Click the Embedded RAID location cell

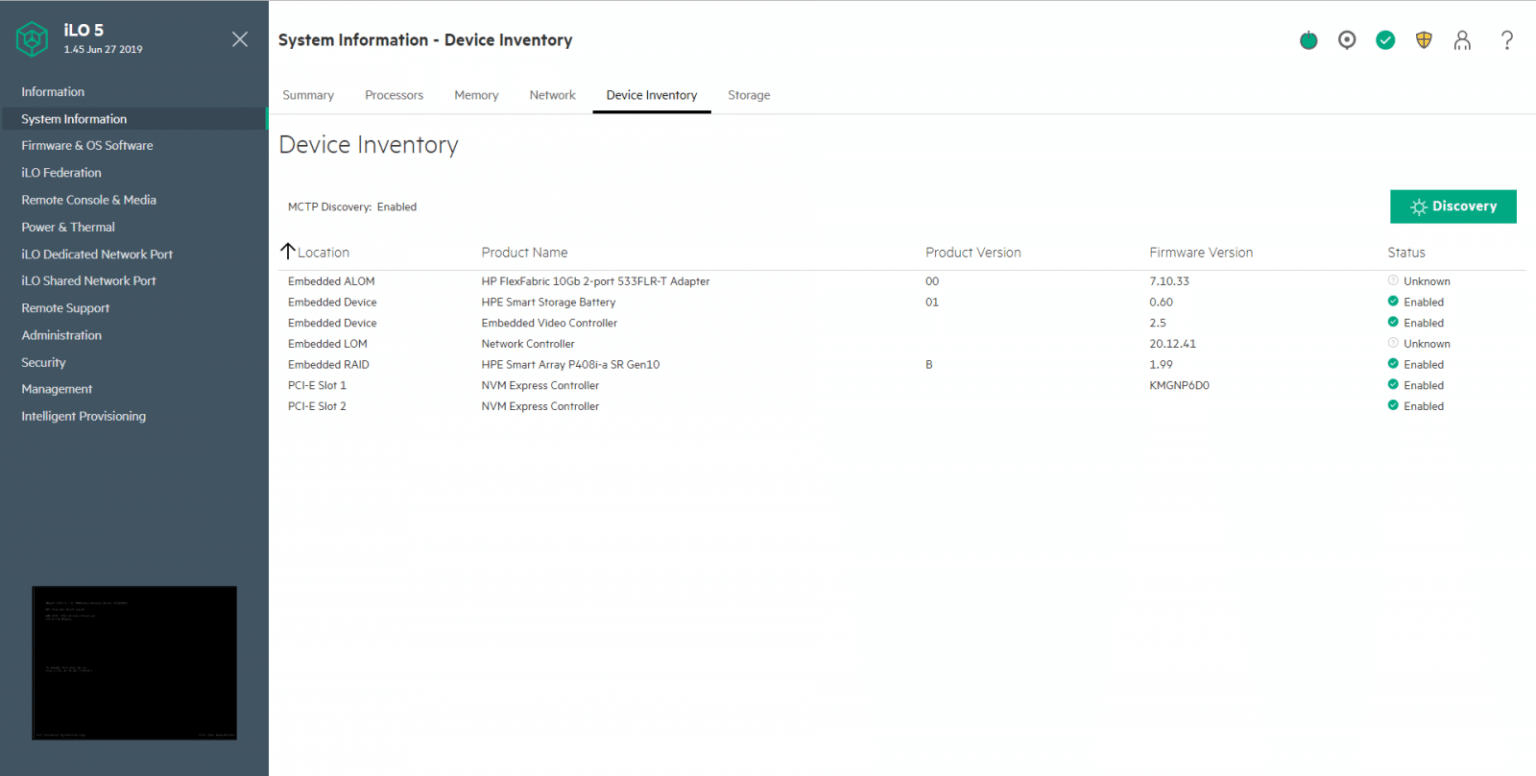click(328, 365)
